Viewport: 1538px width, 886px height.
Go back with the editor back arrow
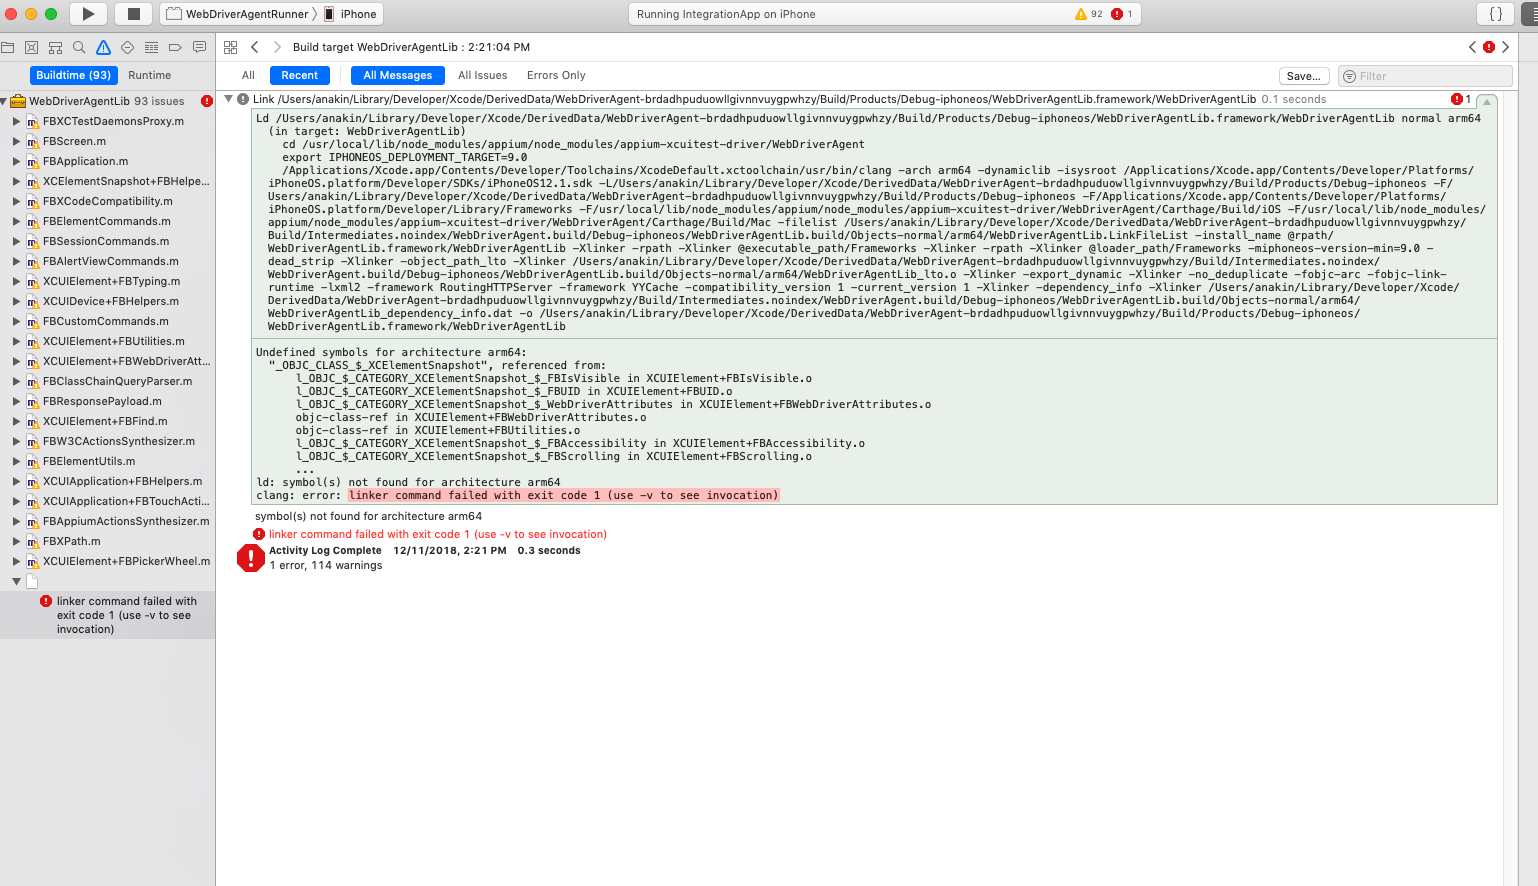point(255,47)
